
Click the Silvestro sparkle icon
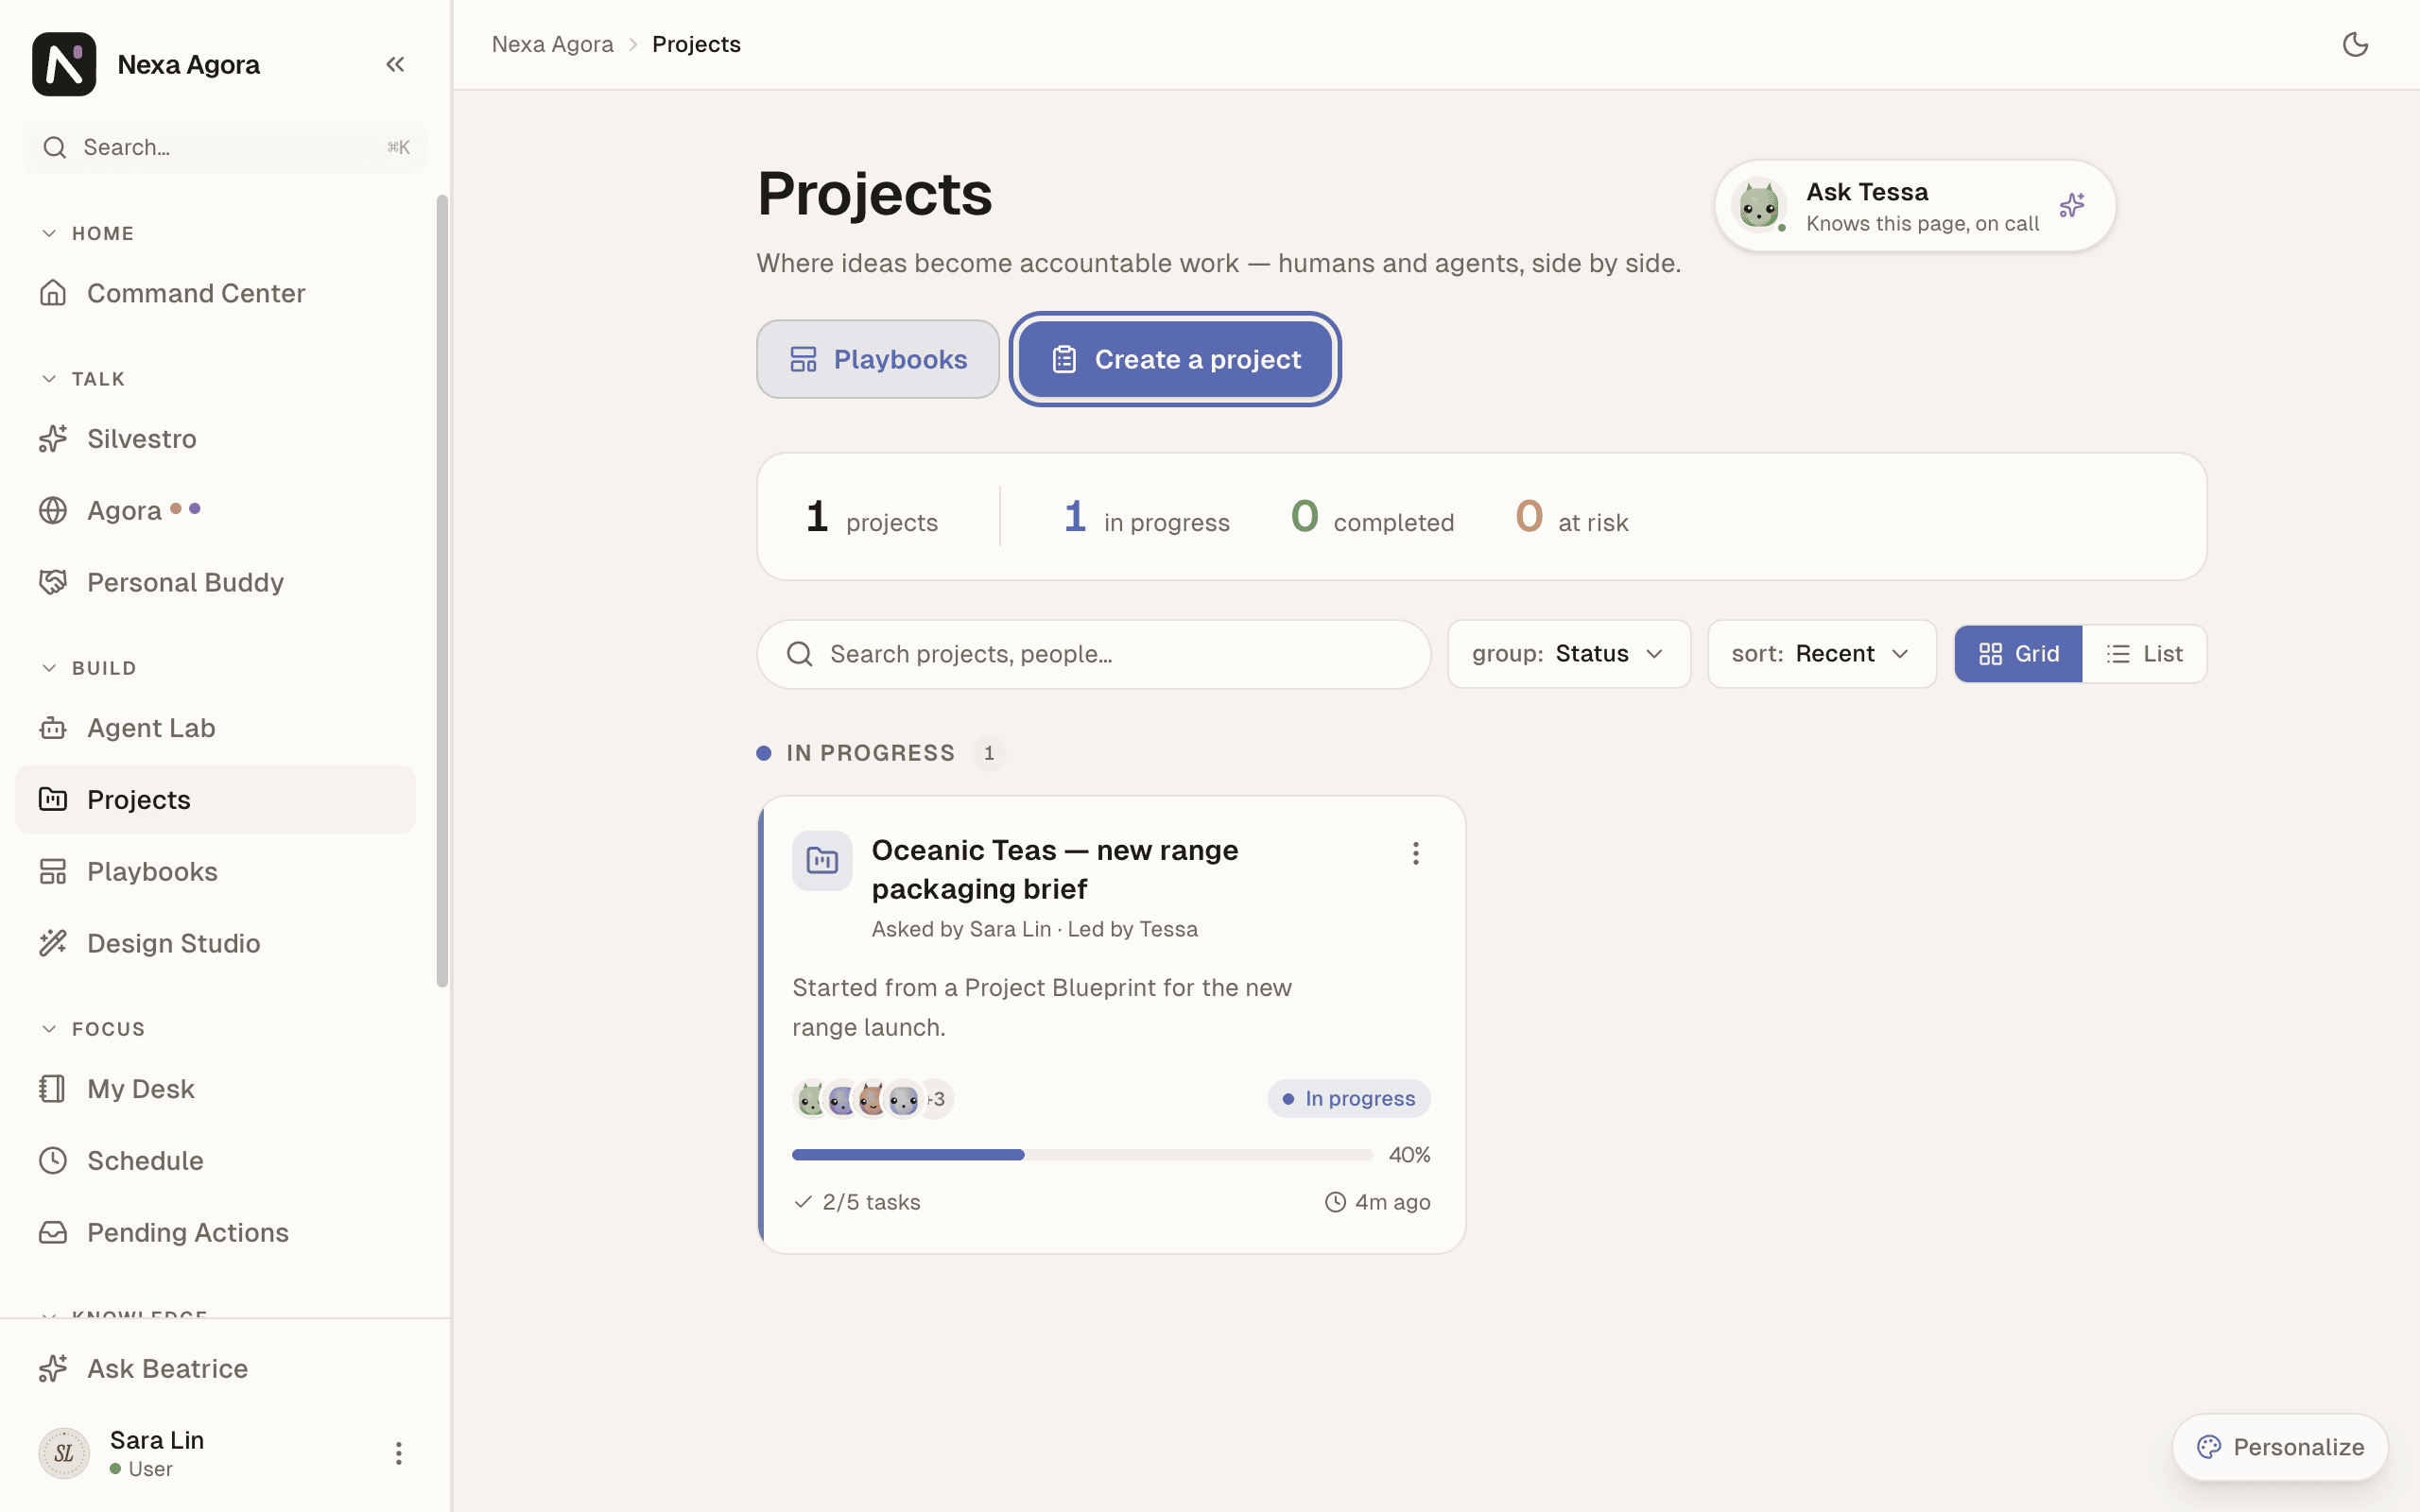[x=53, y=439]
